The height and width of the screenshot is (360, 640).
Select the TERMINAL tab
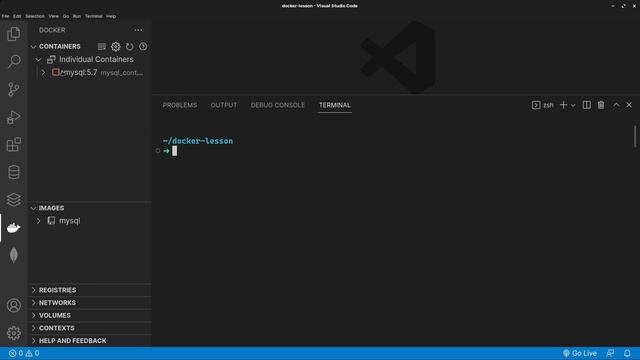click(335, 105)
